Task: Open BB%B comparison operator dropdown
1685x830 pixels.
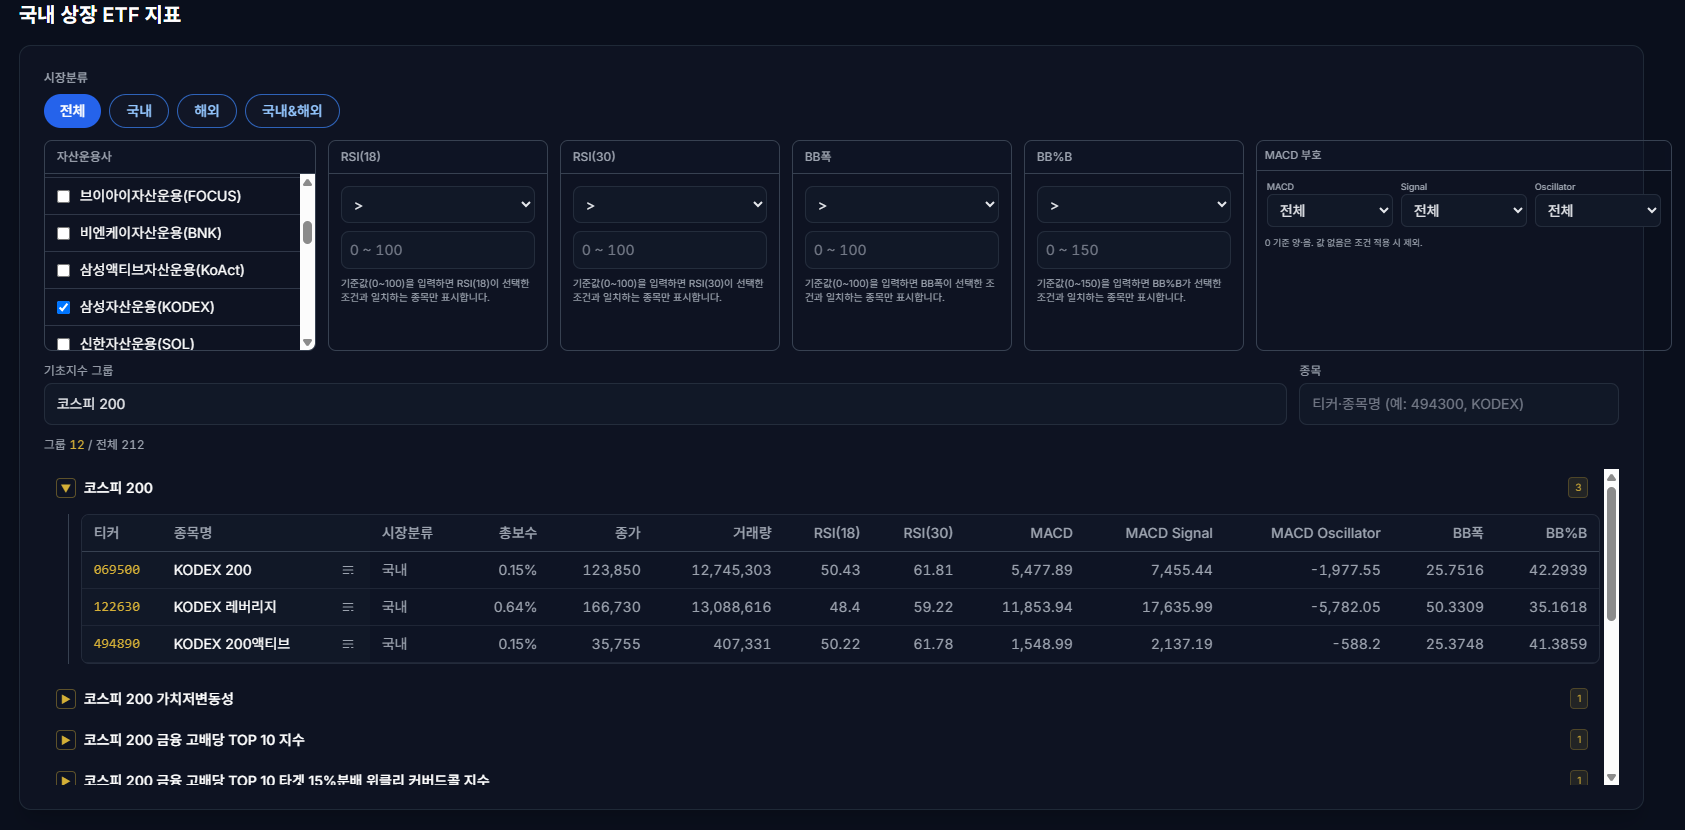Action: pos(1134,205)
